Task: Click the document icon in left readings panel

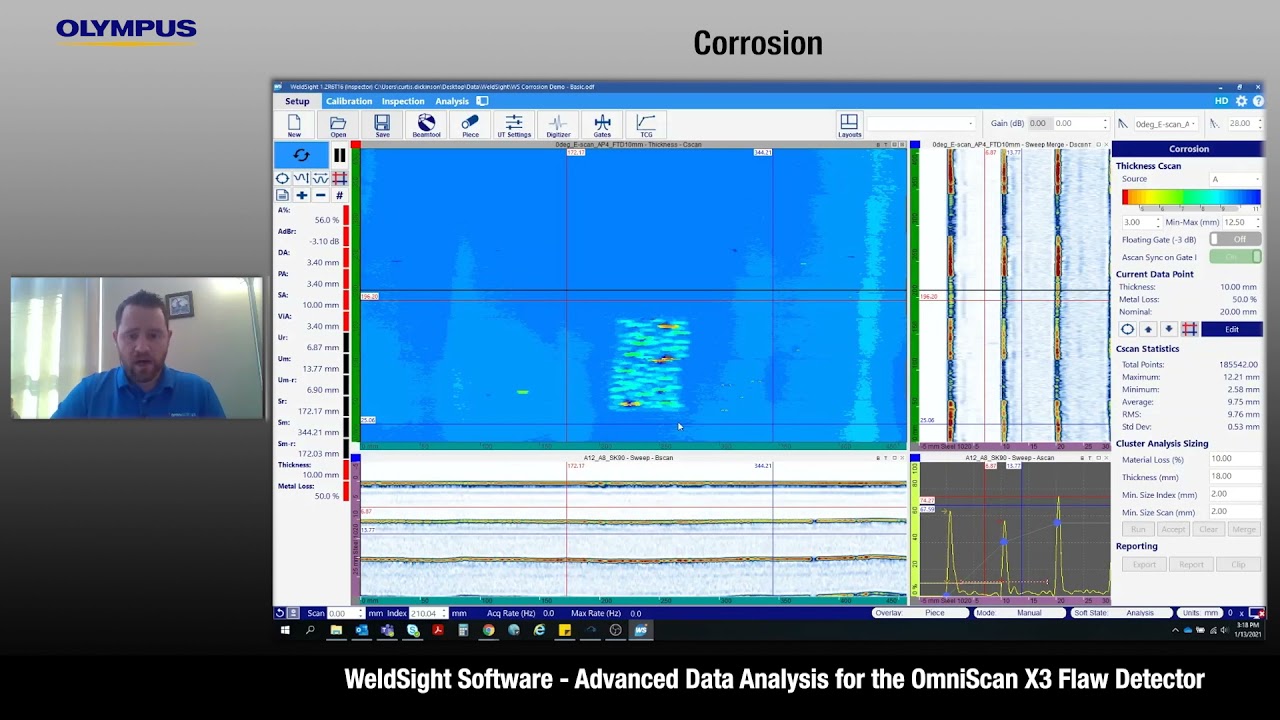Action: [x=283, y=195]
